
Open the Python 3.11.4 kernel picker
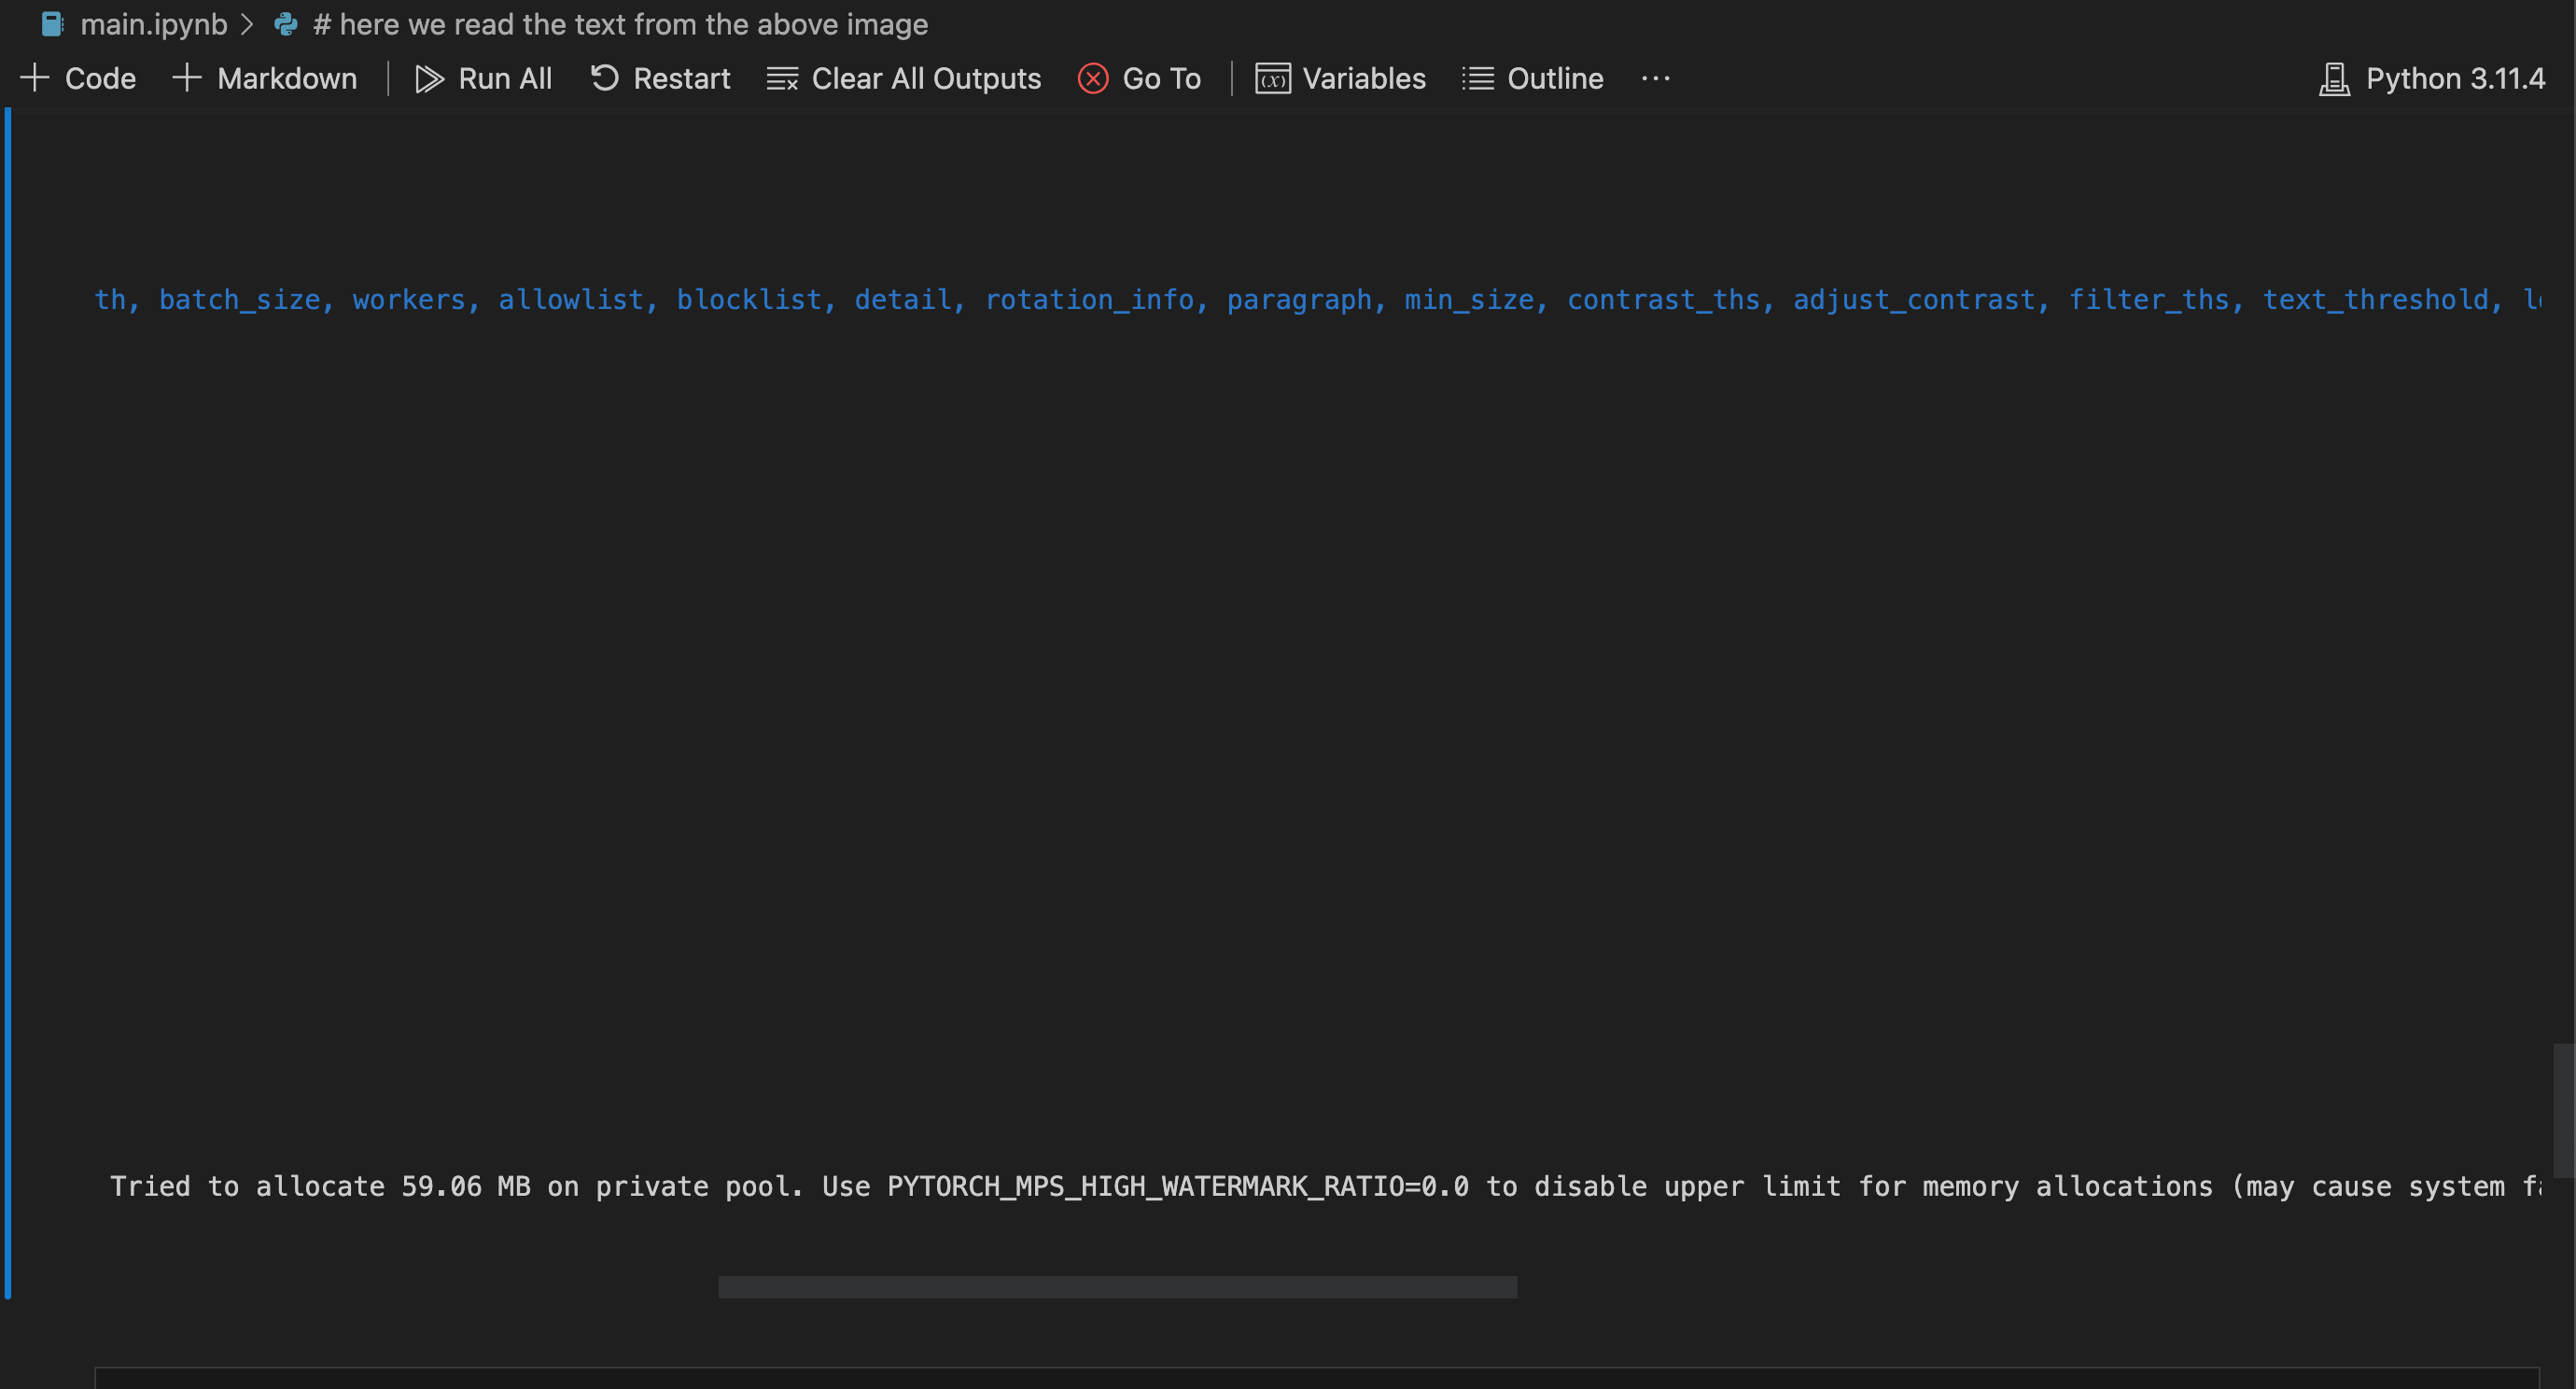[2456, 78]
